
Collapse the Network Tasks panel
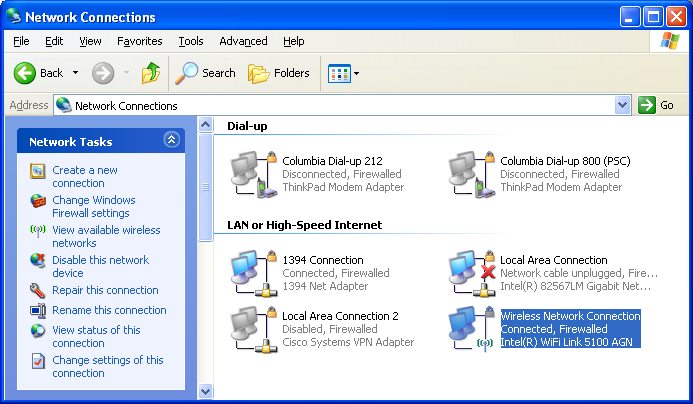click(x=171, y=140)
